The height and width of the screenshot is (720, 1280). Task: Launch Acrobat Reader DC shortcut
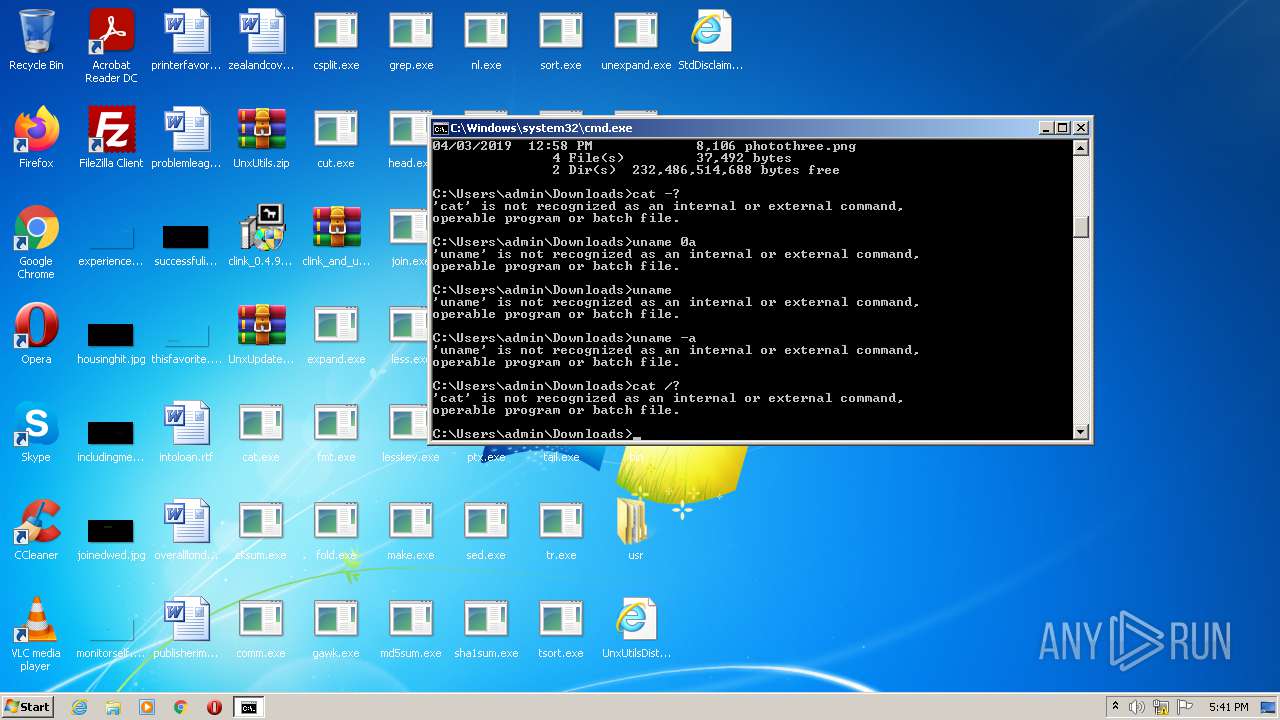[x=111, y=46]
